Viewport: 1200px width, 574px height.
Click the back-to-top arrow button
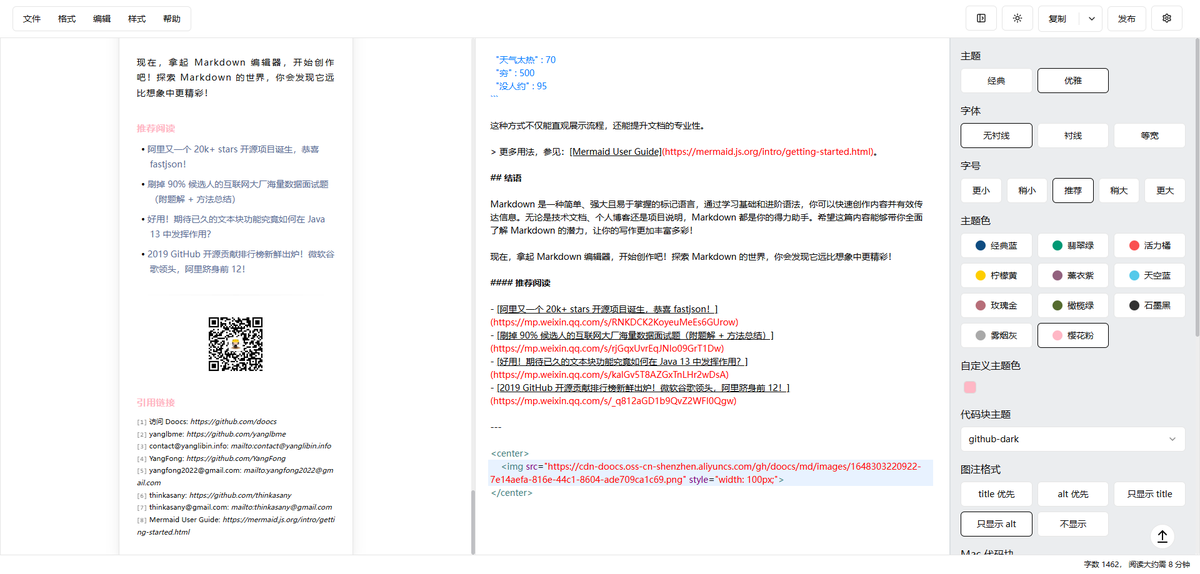(x=1162, y=537)
